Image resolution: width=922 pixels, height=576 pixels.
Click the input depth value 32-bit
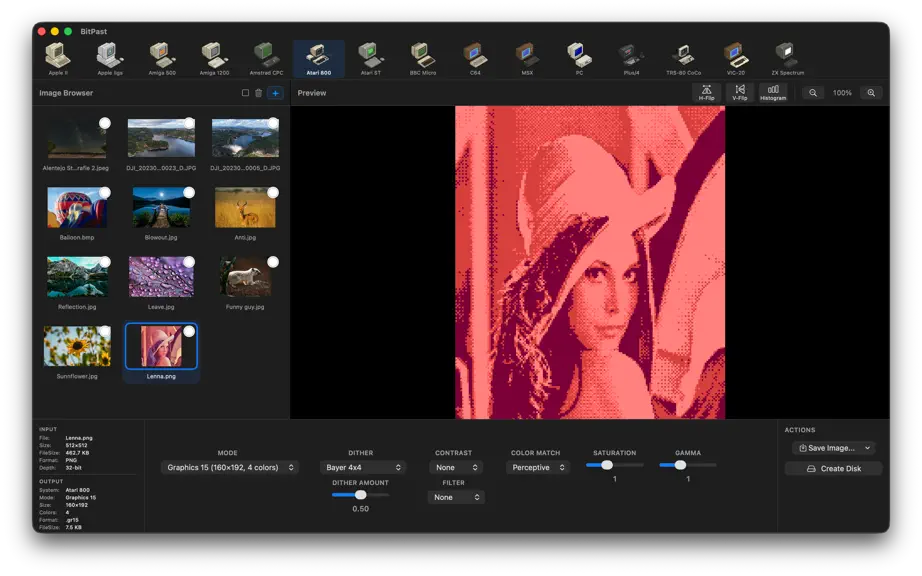74,468
